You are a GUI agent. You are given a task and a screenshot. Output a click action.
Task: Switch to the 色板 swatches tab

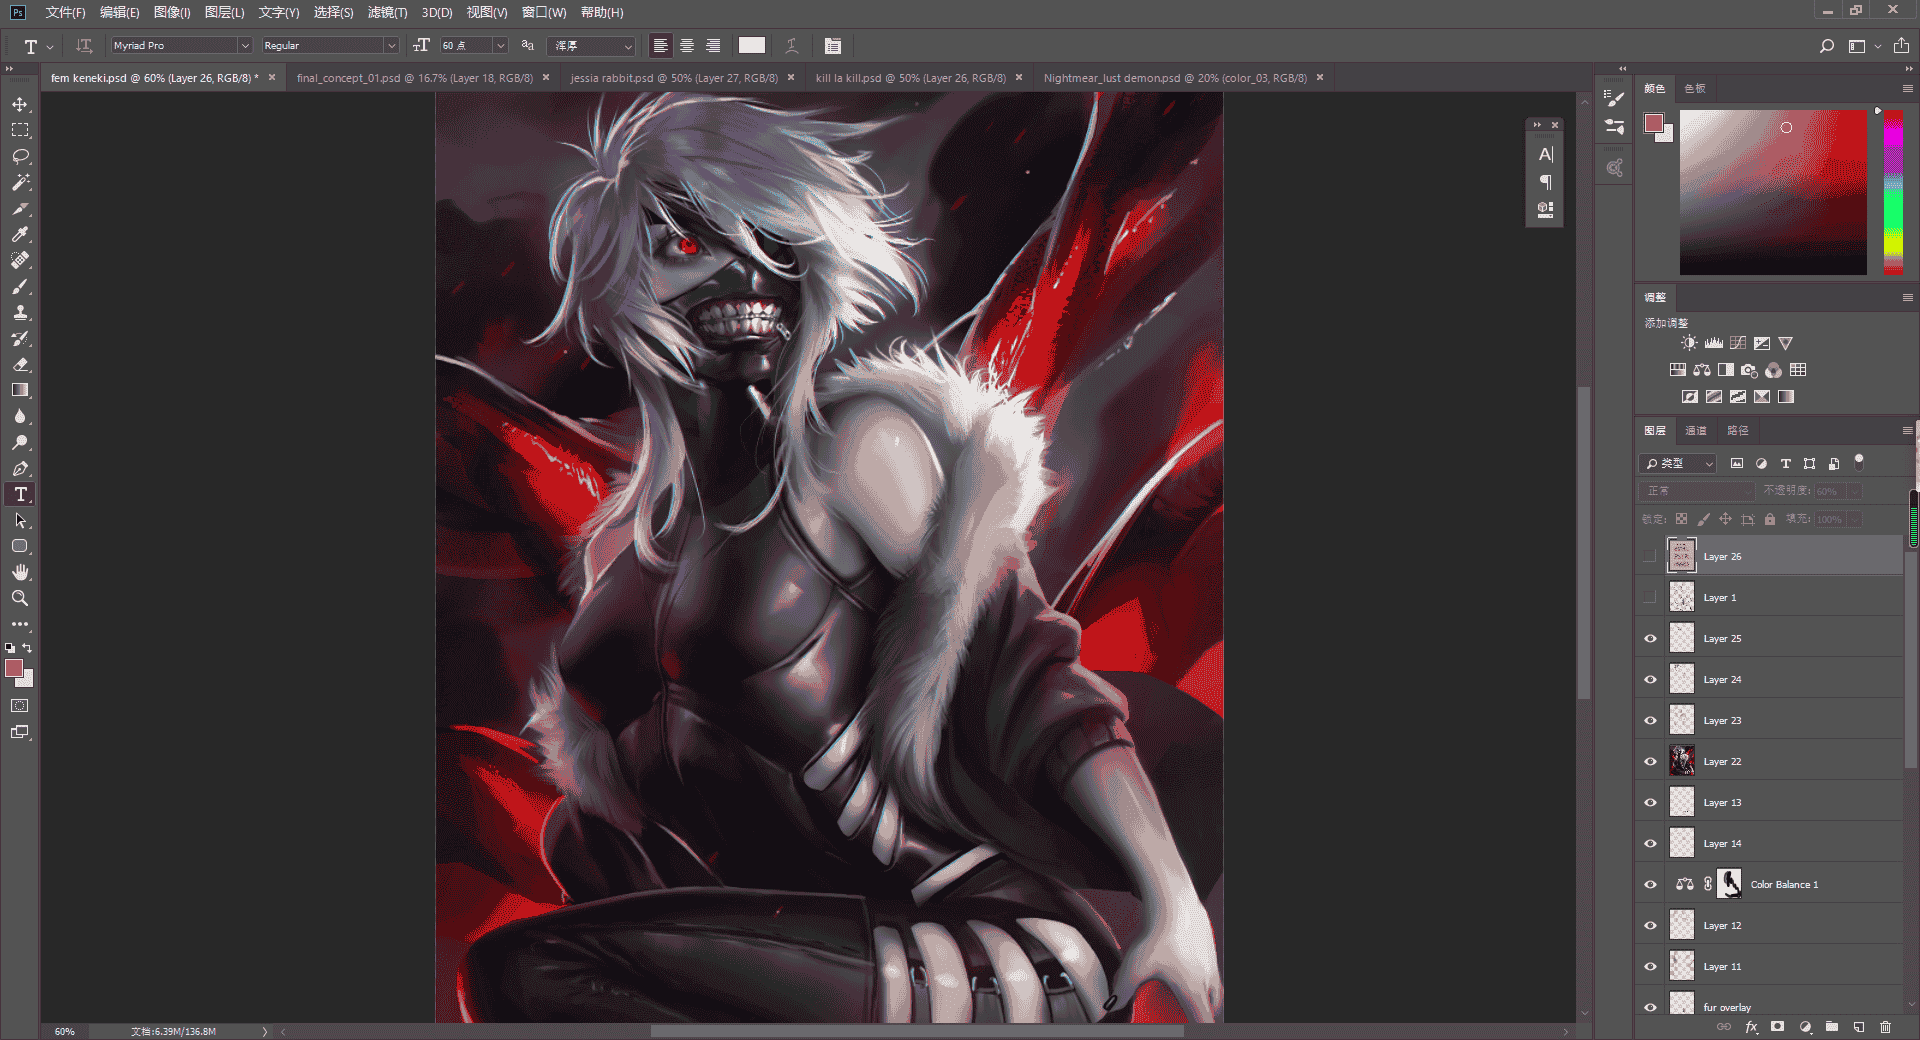tap(1695, 88)
